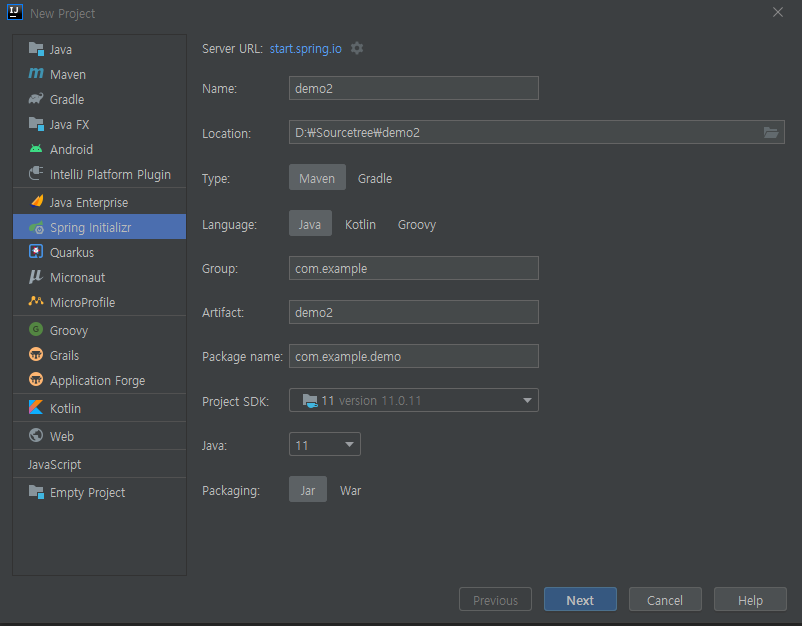This screenshot has width=802, height=626.
Task: Choose Groovy as the language
Action: [x=417, y=224]
